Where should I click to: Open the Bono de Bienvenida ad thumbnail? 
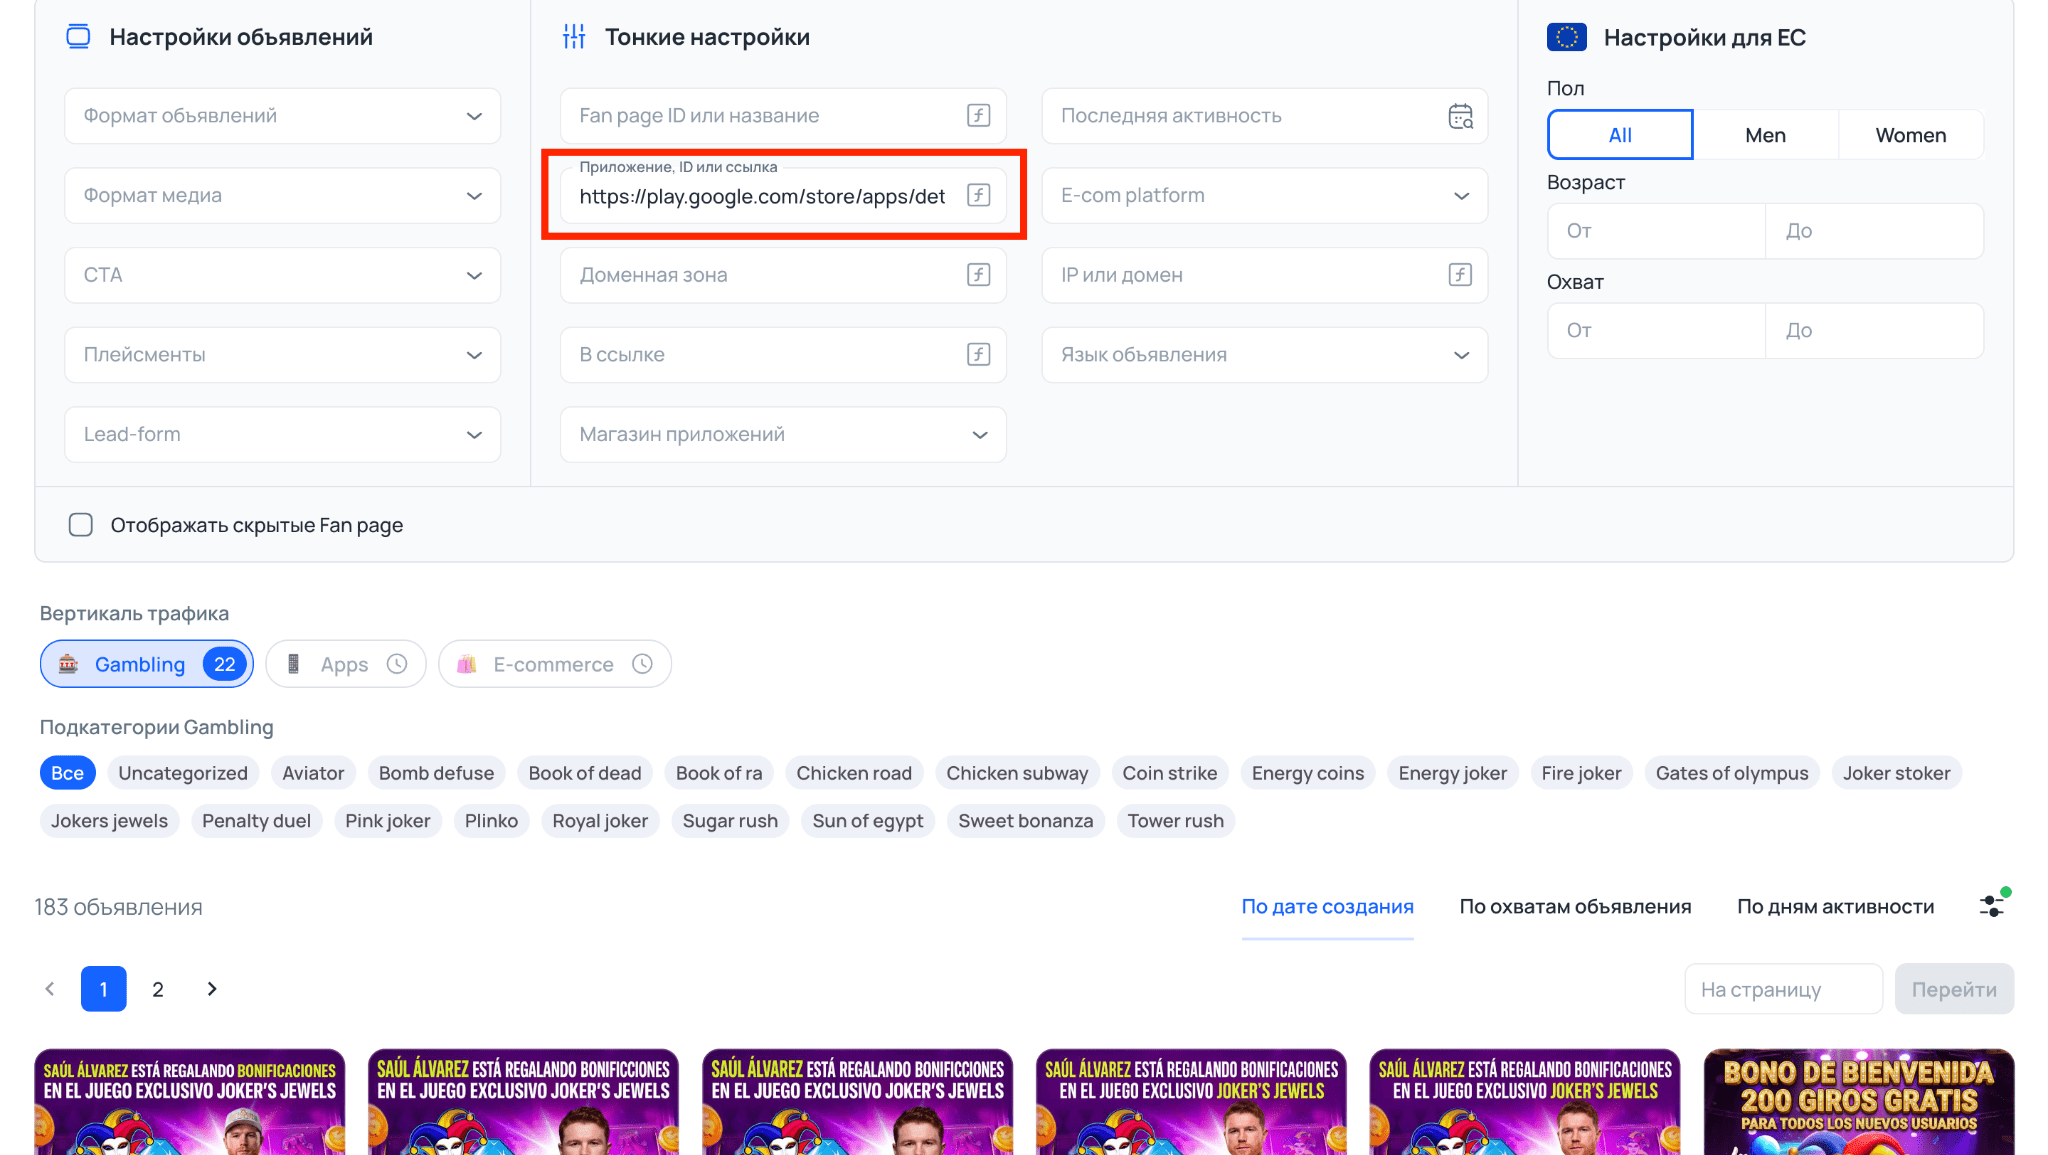(x=1858, y=1102)
